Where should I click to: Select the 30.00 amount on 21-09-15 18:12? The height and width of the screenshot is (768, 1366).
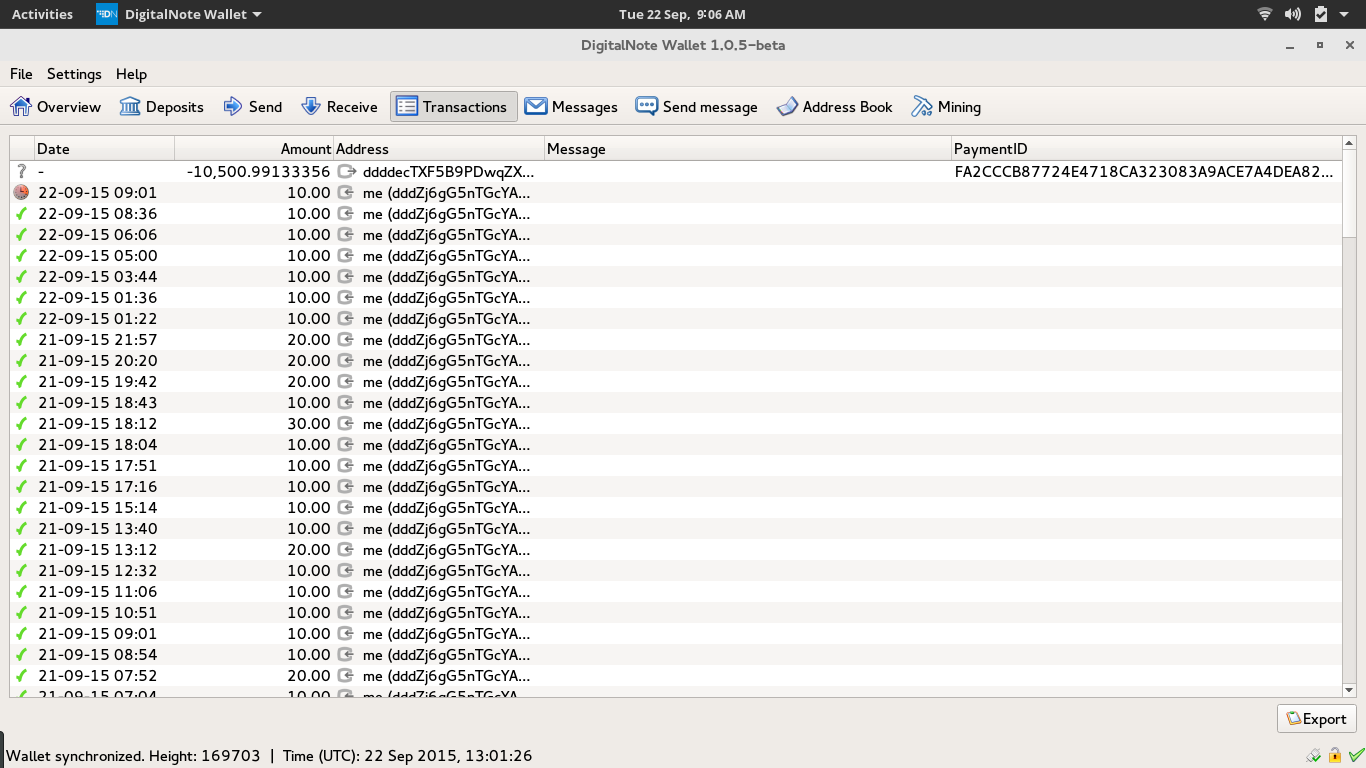coord(308,424)
